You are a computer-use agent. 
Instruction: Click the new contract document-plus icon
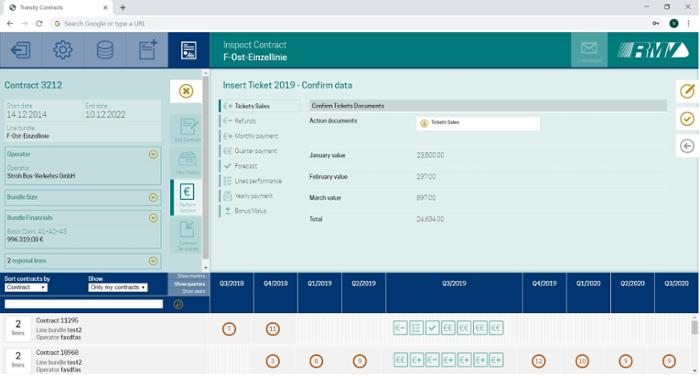coord(147,50)
